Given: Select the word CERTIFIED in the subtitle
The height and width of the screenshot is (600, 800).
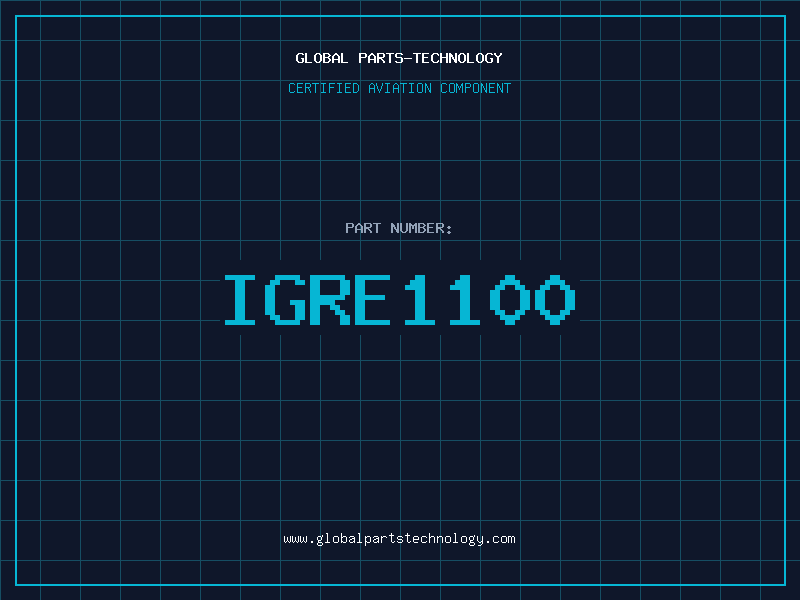Looking at the screenshot, I should coord(323,88).
